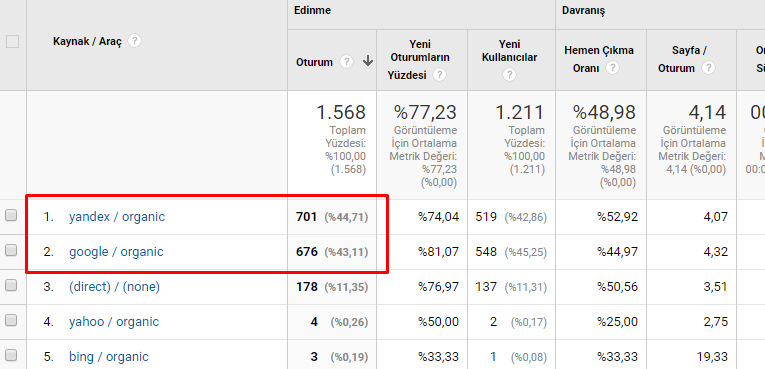Click total pages per session 4,14
765x369 pixels.
point(707,113)
